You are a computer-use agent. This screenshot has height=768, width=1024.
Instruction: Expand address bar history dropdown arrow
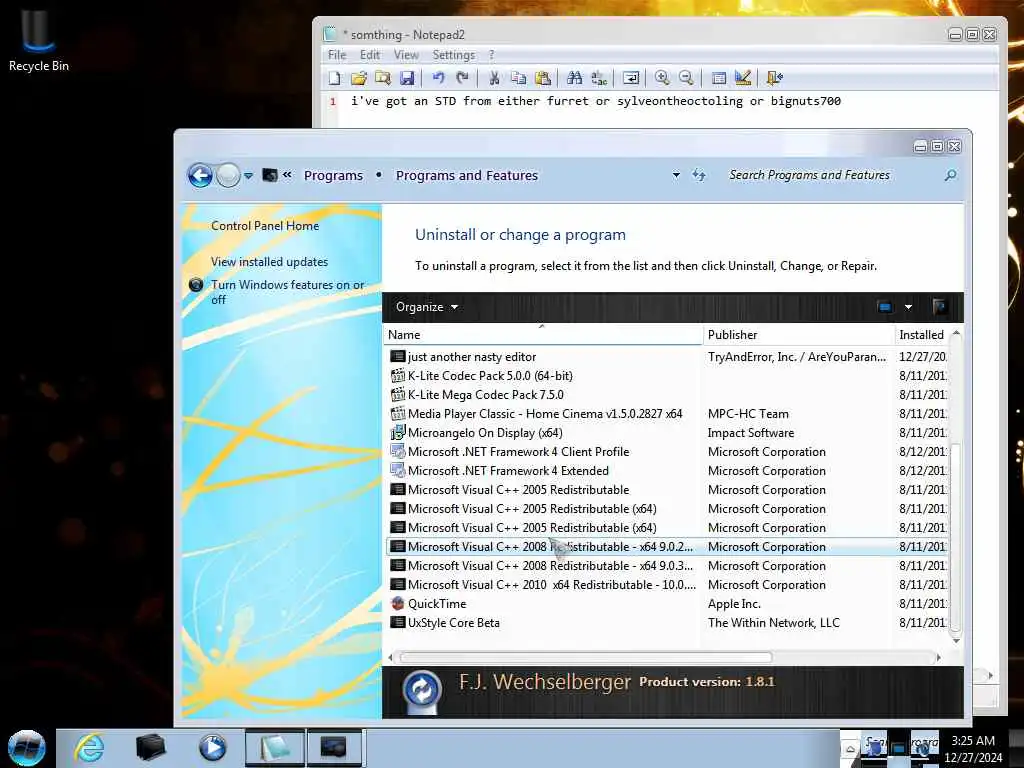[676, 175]
